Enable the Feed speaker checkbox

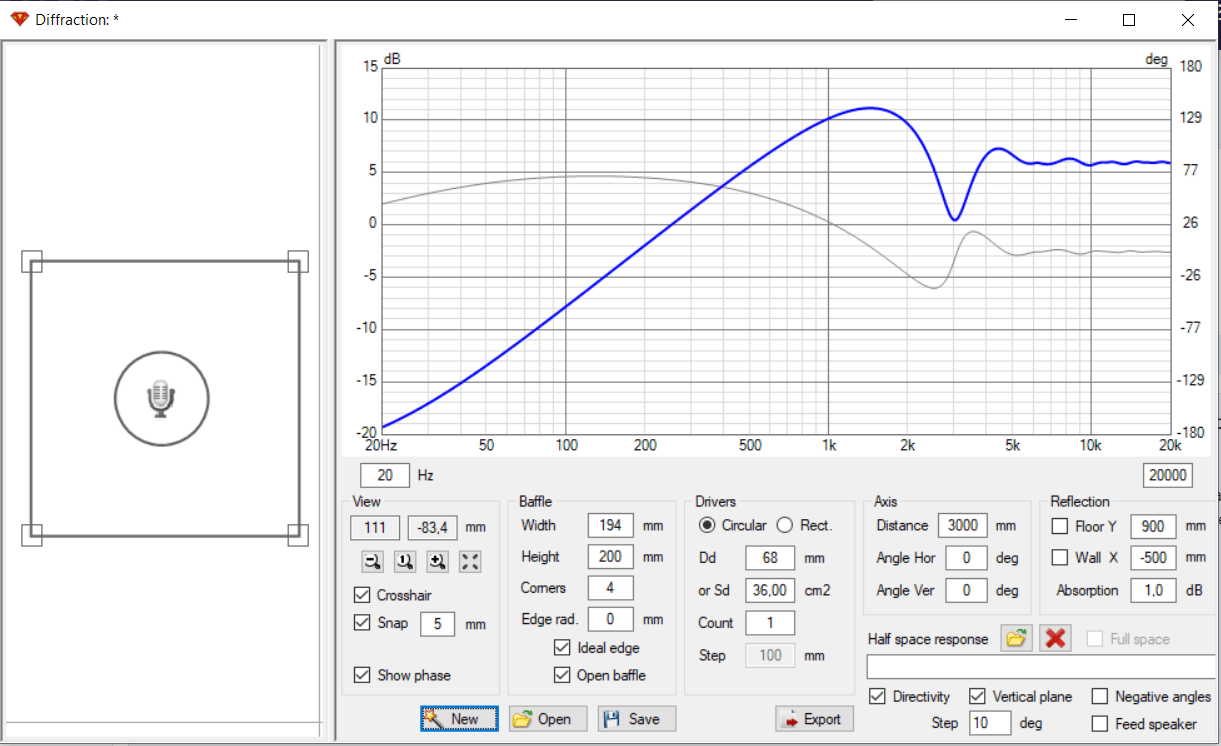(1100, 723)
